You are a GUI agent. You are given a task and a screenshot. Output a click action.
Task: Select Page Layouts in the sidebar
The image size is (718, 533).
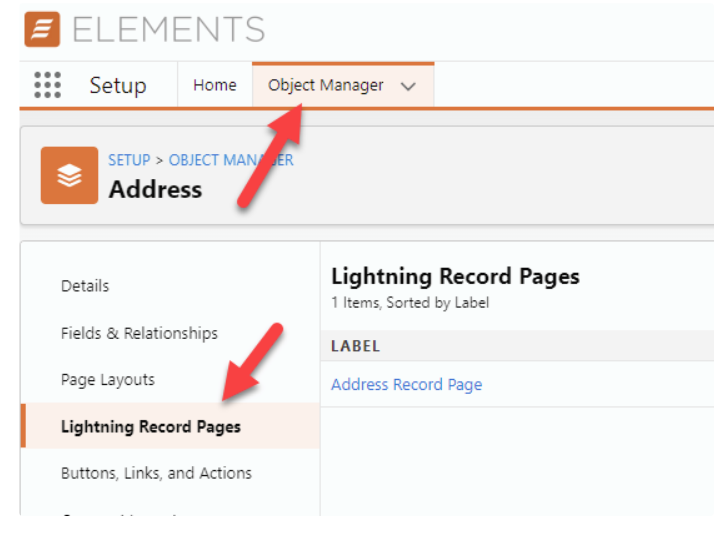click(108, 380)
